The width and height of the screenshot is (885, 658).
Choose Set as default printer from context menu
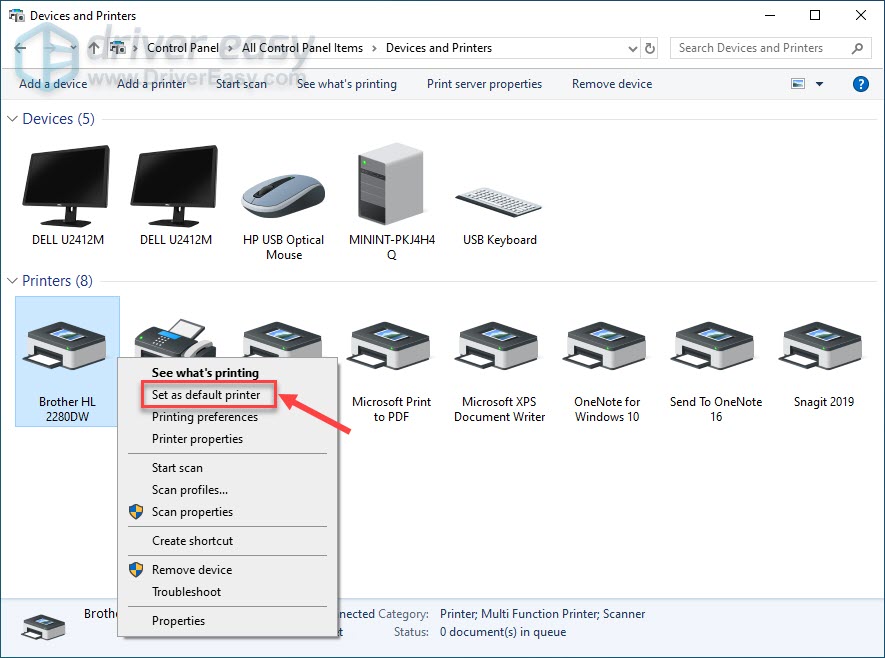(x=206, y=395)
